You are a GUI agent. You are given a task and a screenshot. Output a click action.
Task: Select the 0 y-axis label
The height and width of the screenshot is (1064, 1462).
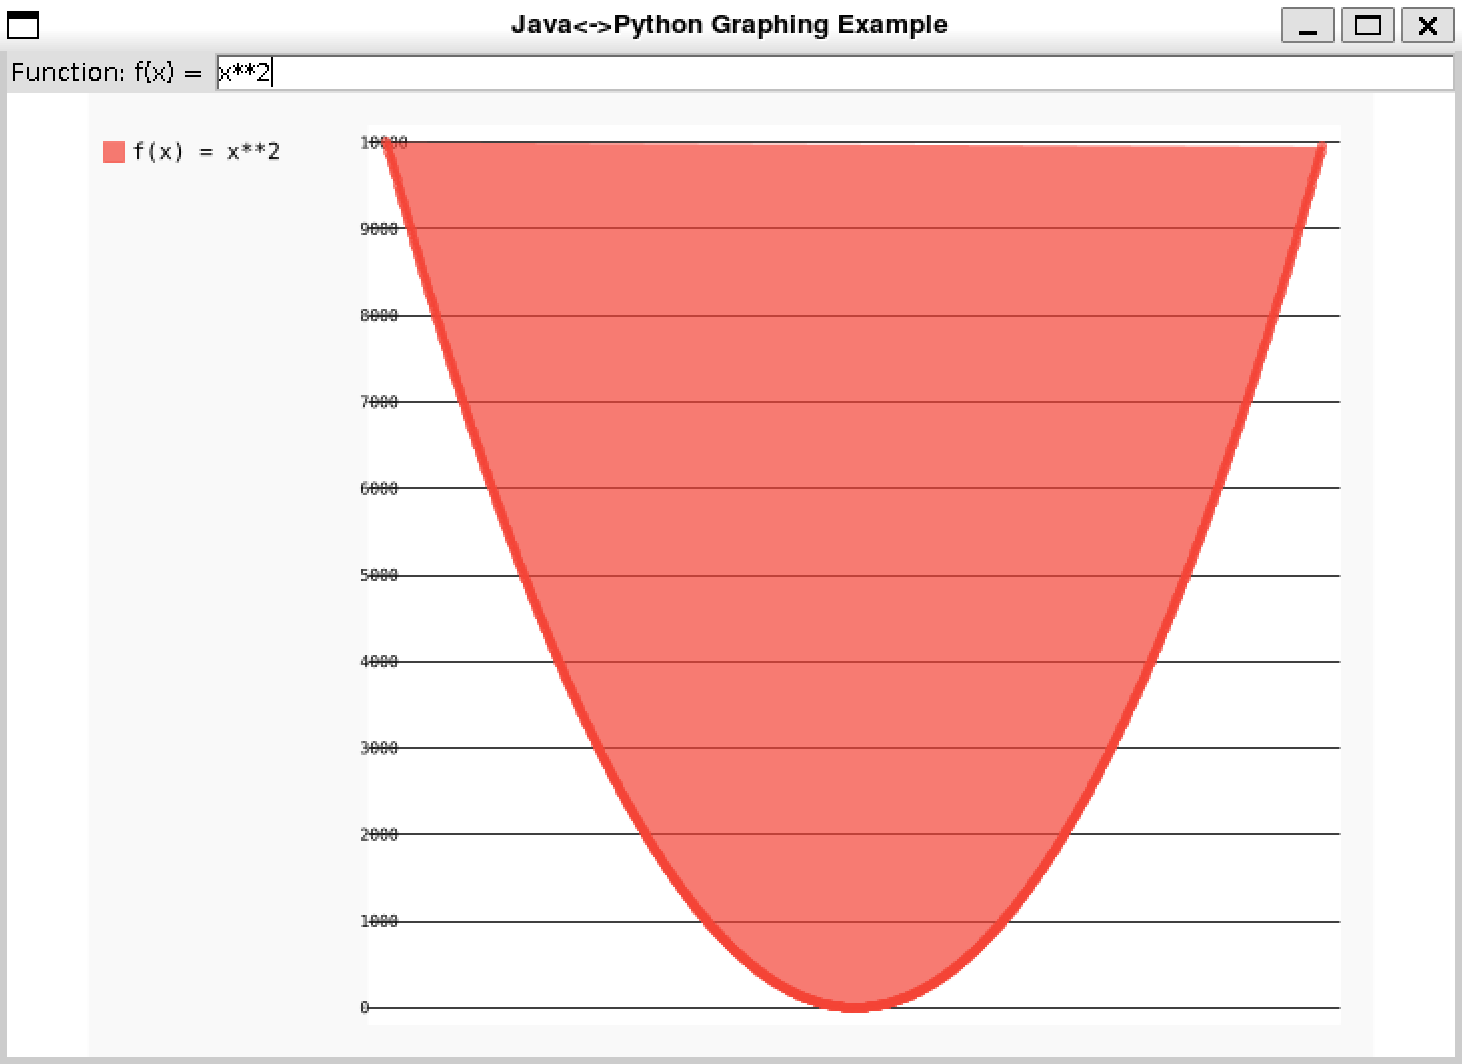[365, 1008]
